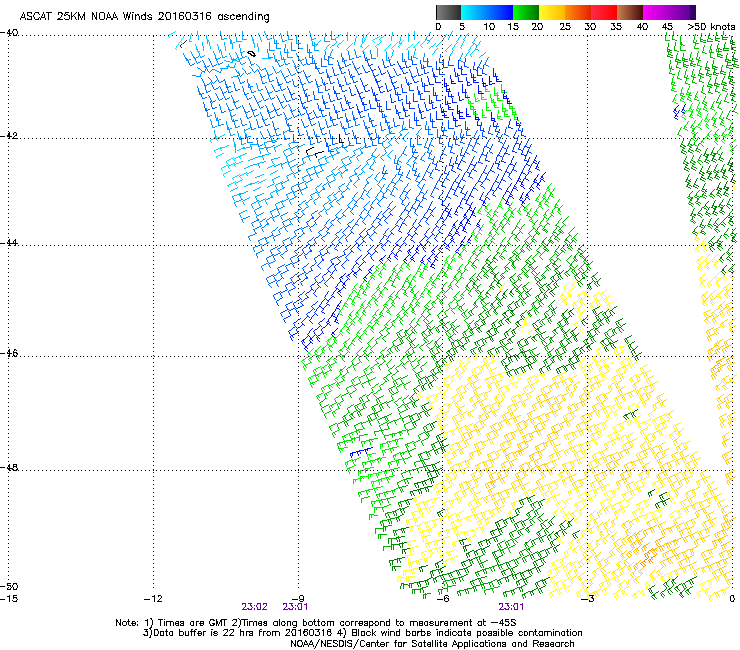Image resolution: width=740 pixels, height=650 pixels.
Task: Click the -6 longitude axis label
Action: [443, 599]
